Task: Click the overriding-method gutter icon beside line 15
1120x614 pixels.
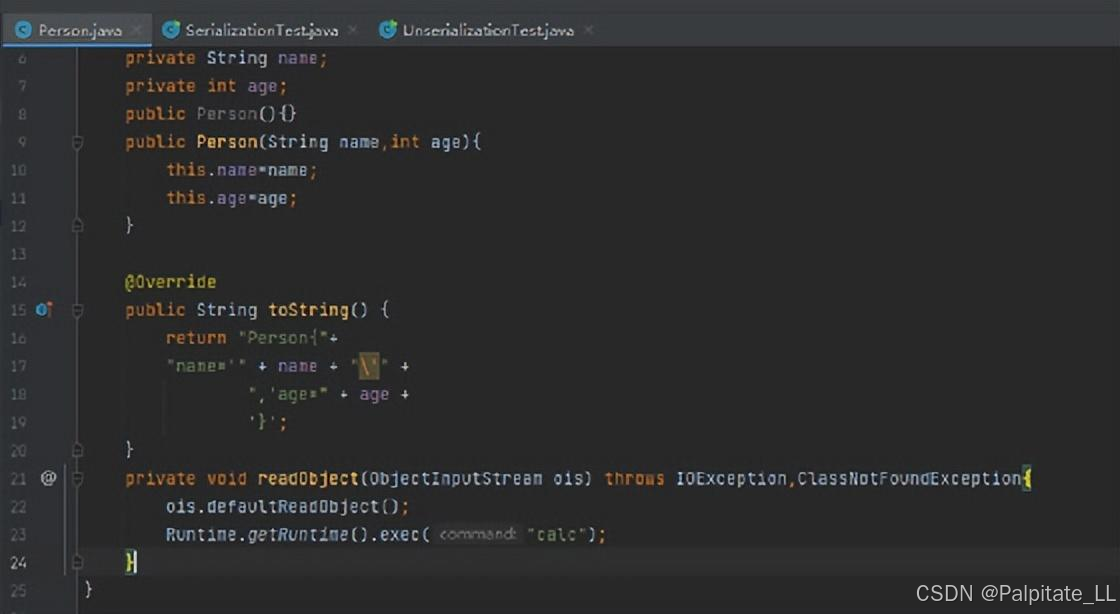Action: tap(43, 310)
